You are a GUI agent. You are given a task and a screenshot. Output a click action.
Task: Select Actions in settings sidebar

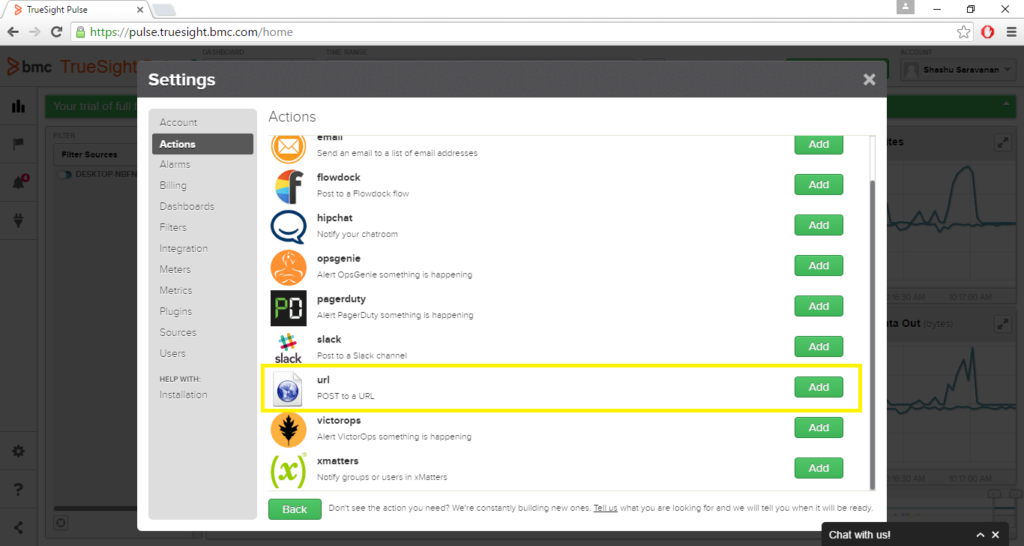point(202,144)
